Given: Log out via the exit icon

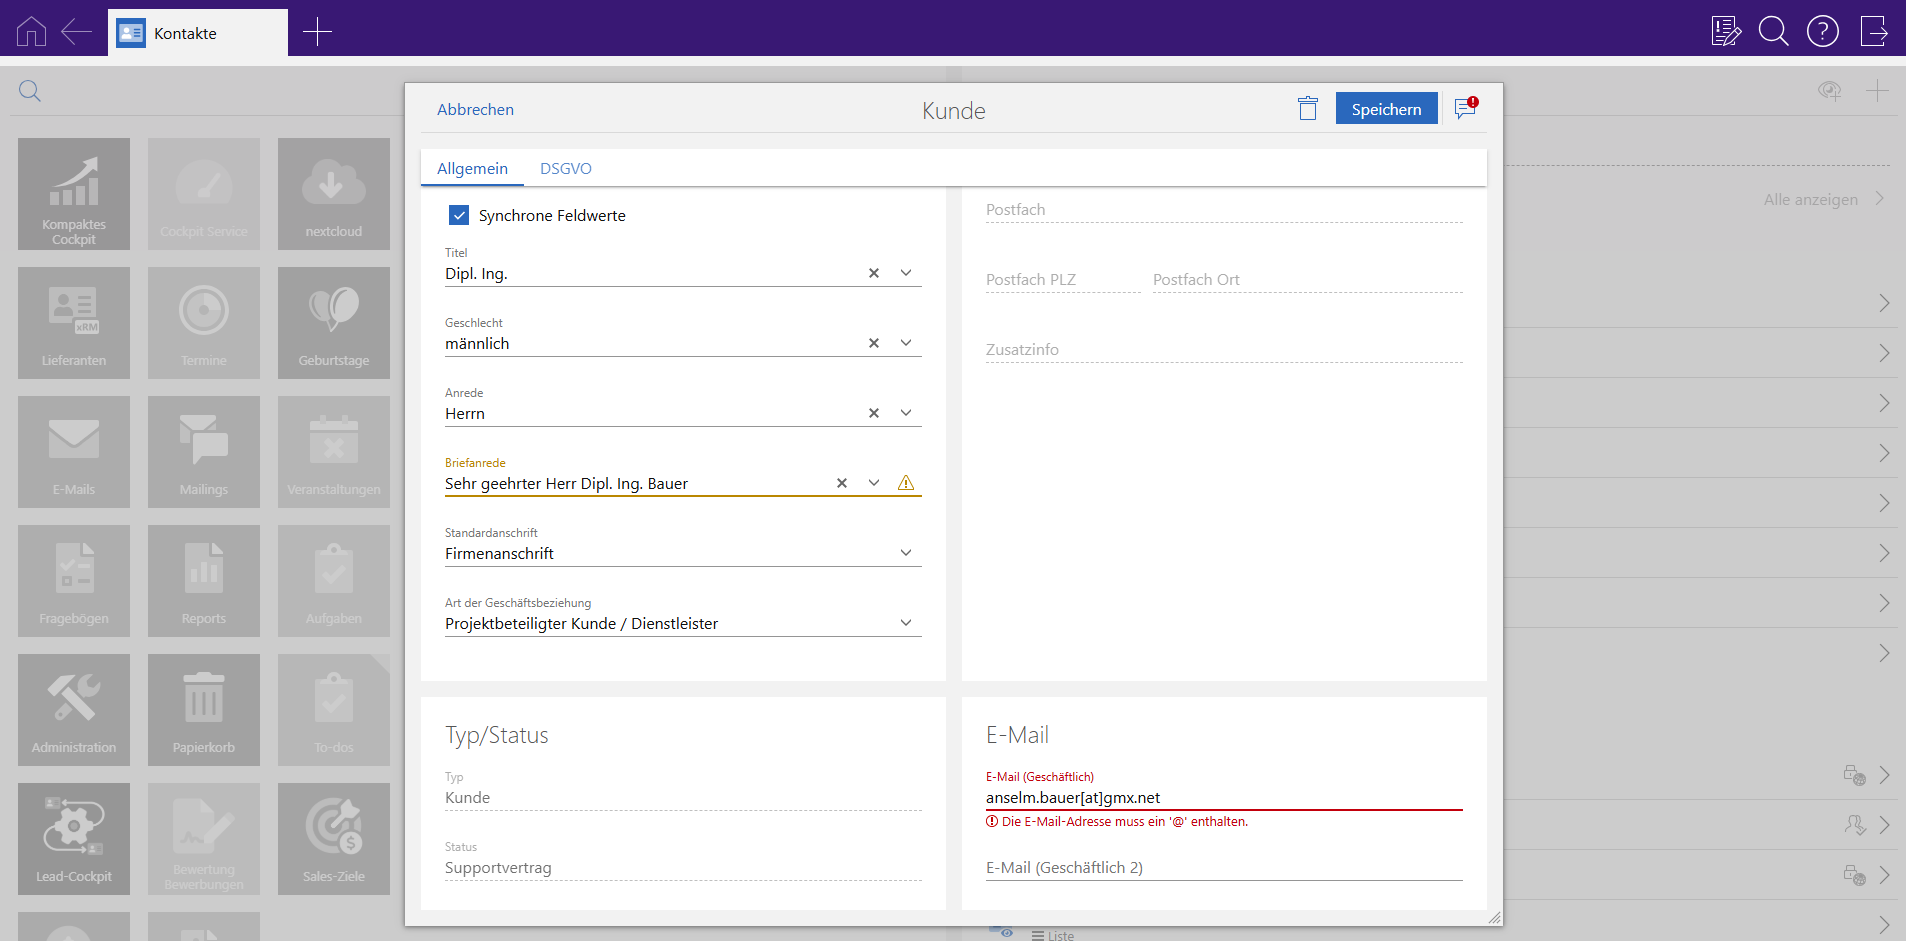Looking at the screenshot, I should click(1874, 32).
